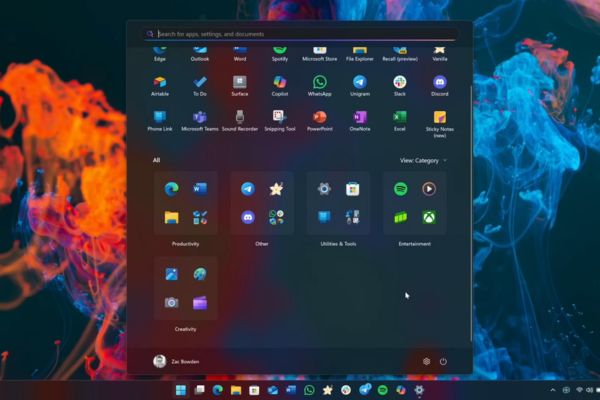The image size is (600, 400).
Task: Open the Power options button
Action: coord(443,361)
